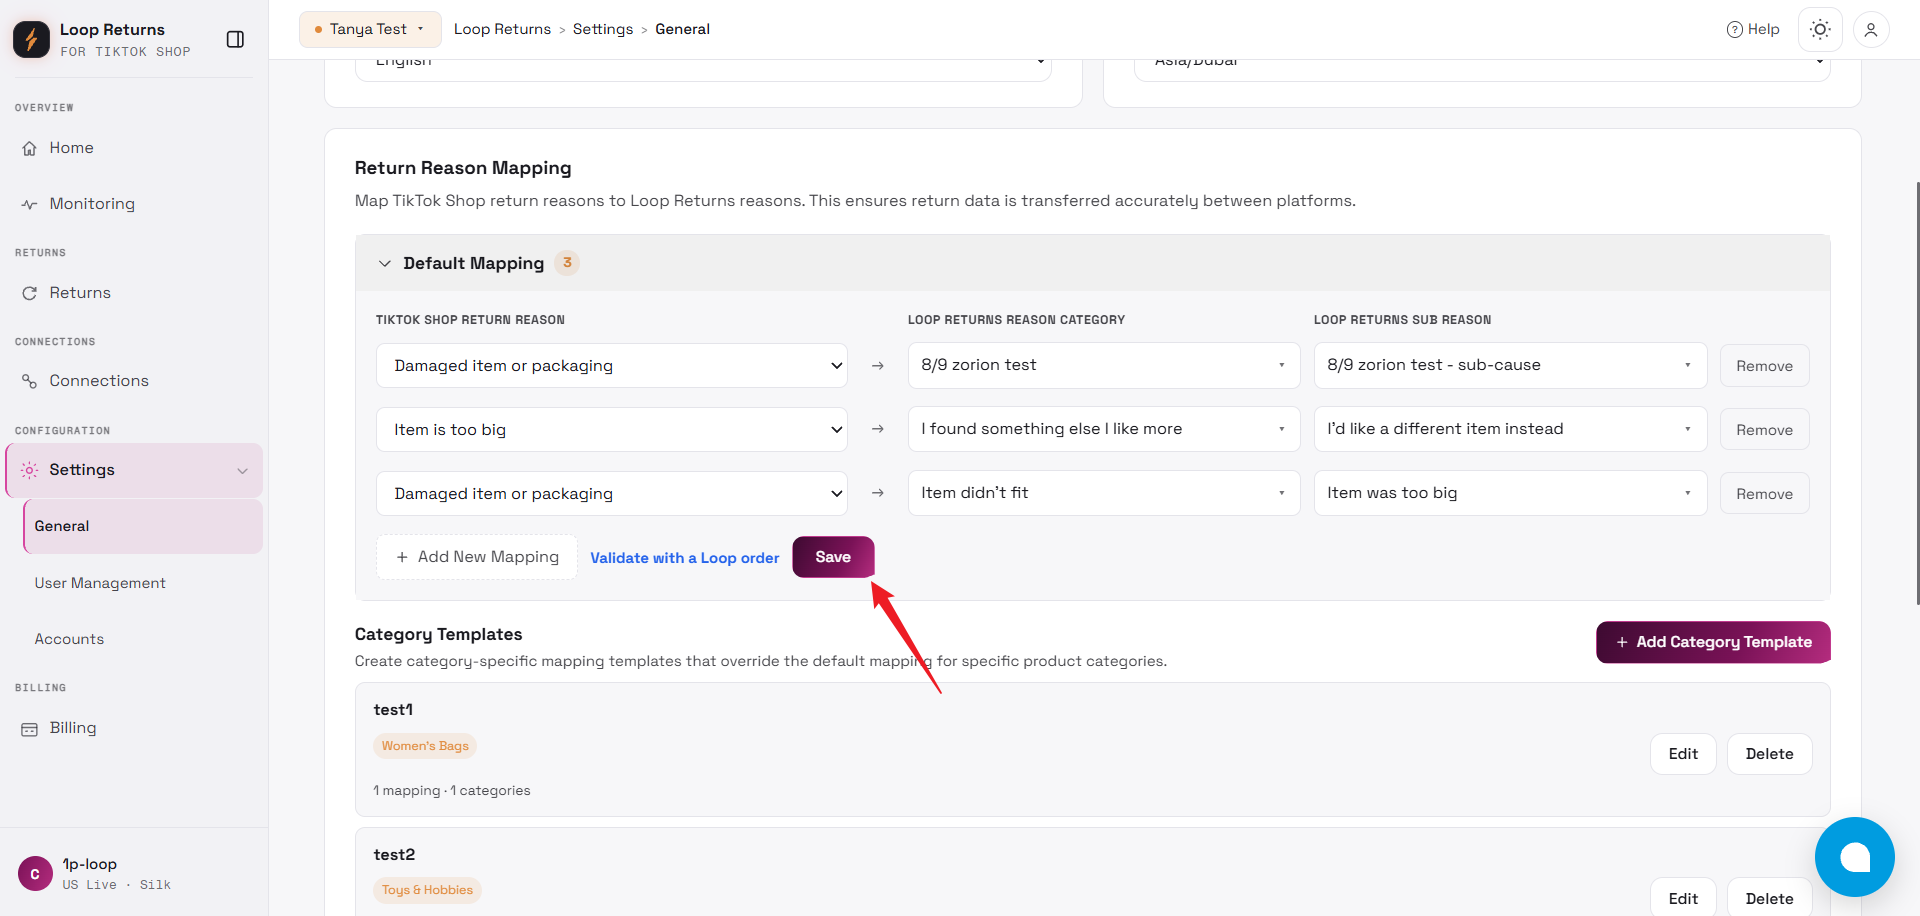The width and height of the screenshot is (1920, 916).
Task: Remove the 8/9 zorion test mapping
Action: 1764,366
